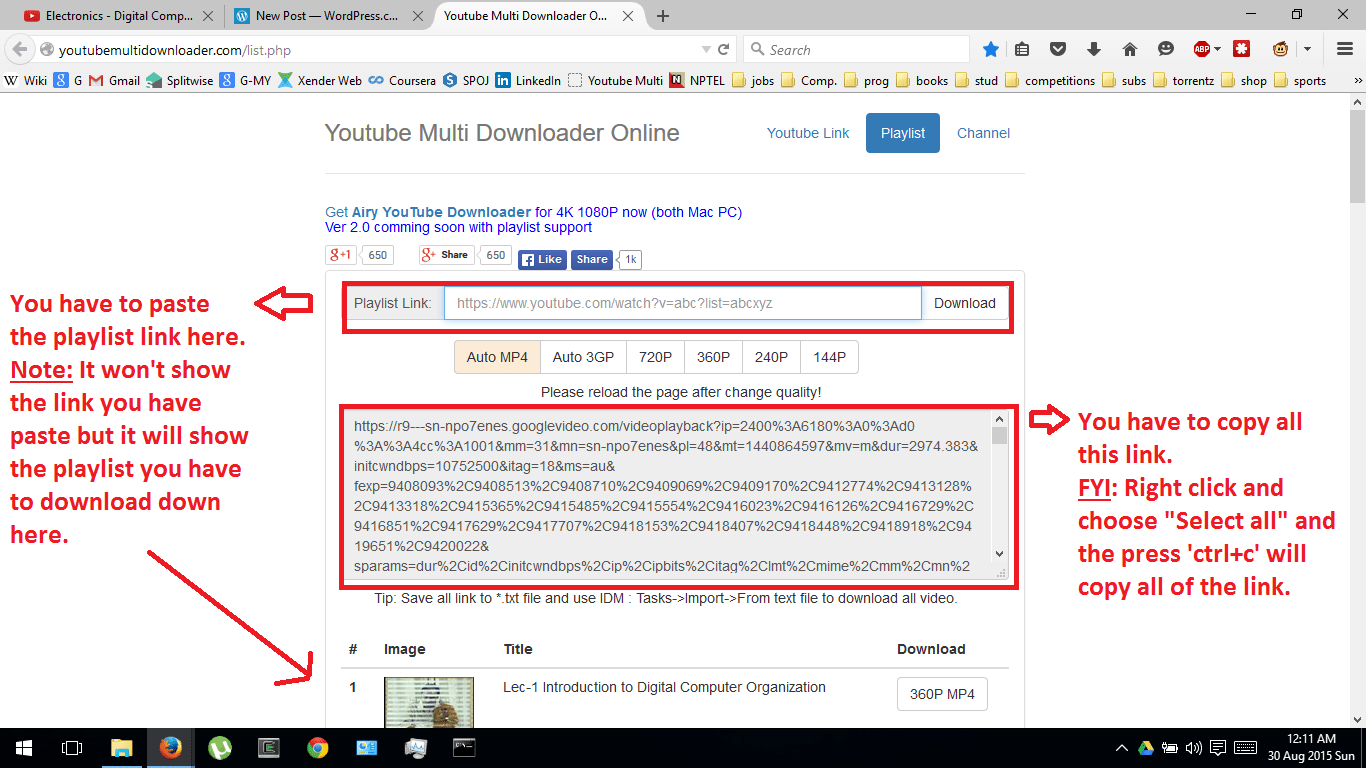1372x772 pixels.
Task: Open the sports bookmarks folder
Action: pyautogui.click(x=1300, y=81)
